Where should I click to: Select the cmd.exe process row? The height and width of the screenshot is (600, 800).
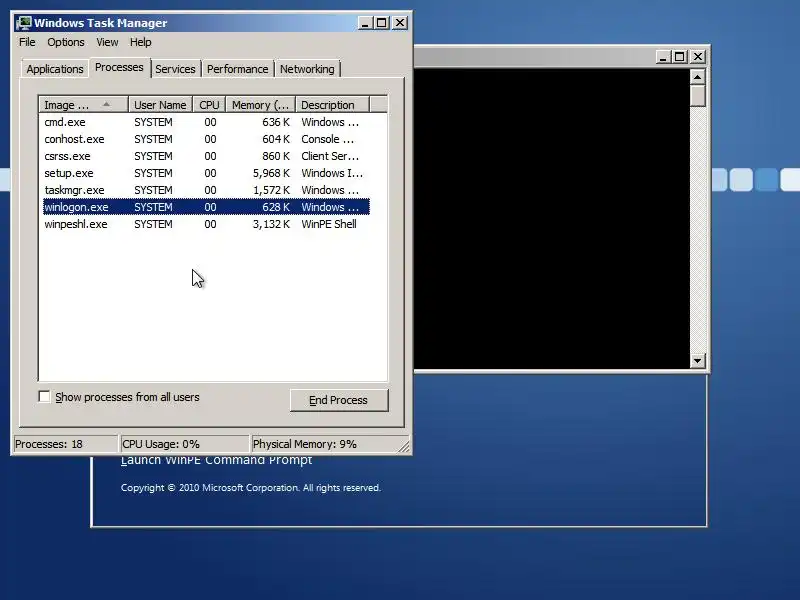point(206,122)
